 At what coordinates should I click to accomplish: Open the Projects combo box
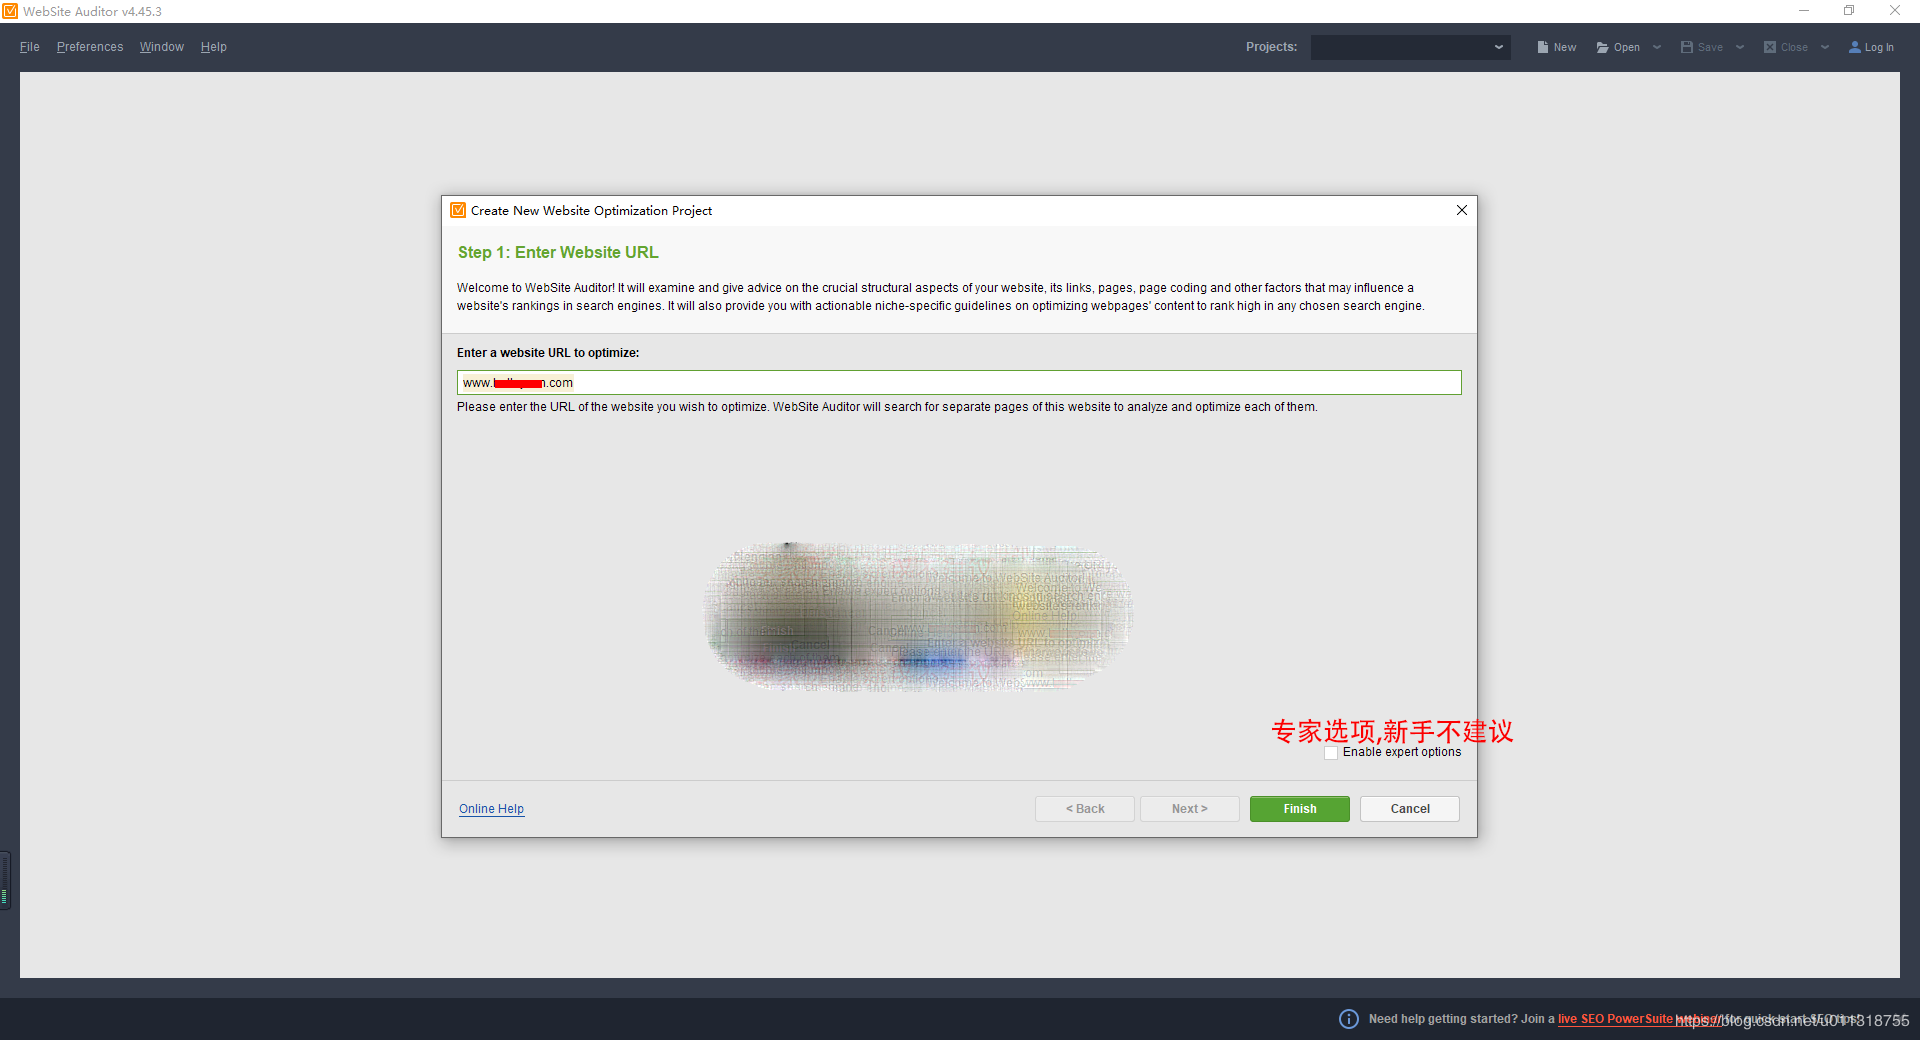[1410, 47]
